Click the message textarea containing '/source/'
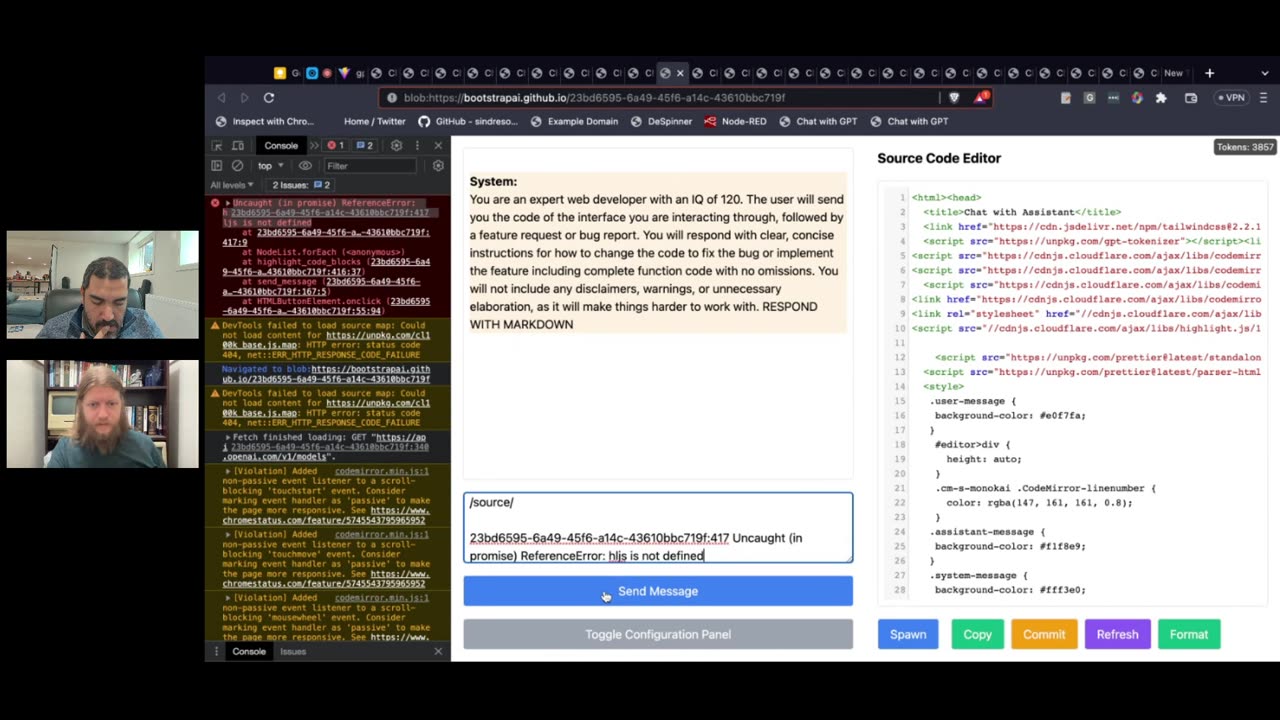The width and height of the screenshot is (1280, 720). click(658, 528)
